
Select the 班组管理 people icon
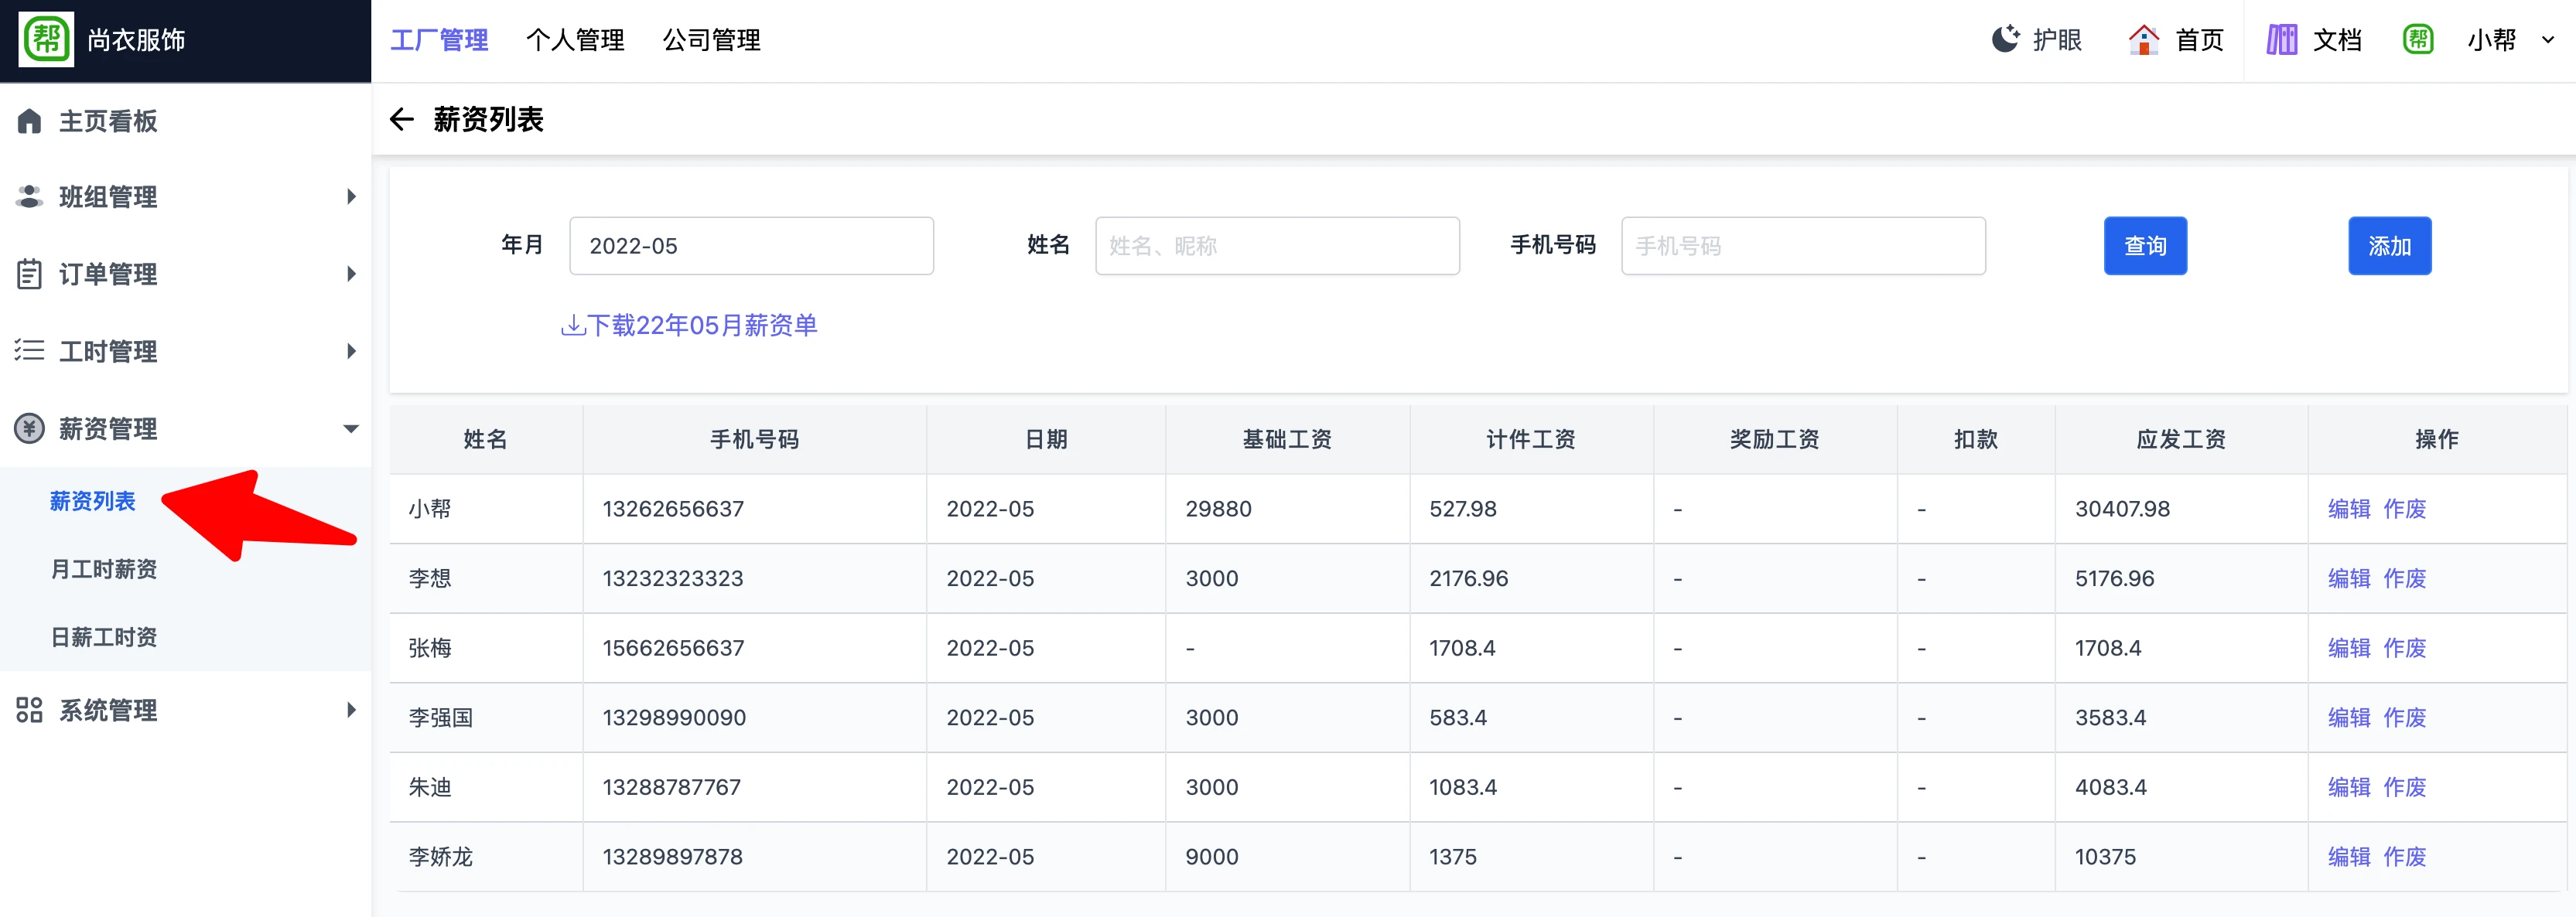[x=29, y=196]
